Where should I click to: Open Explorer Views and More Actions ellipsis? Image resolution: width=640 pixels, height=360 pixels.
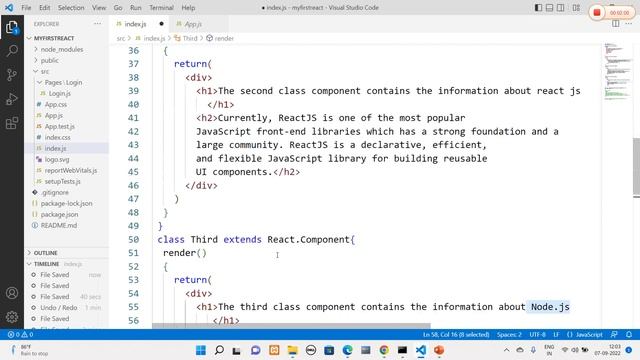(97, 24)
